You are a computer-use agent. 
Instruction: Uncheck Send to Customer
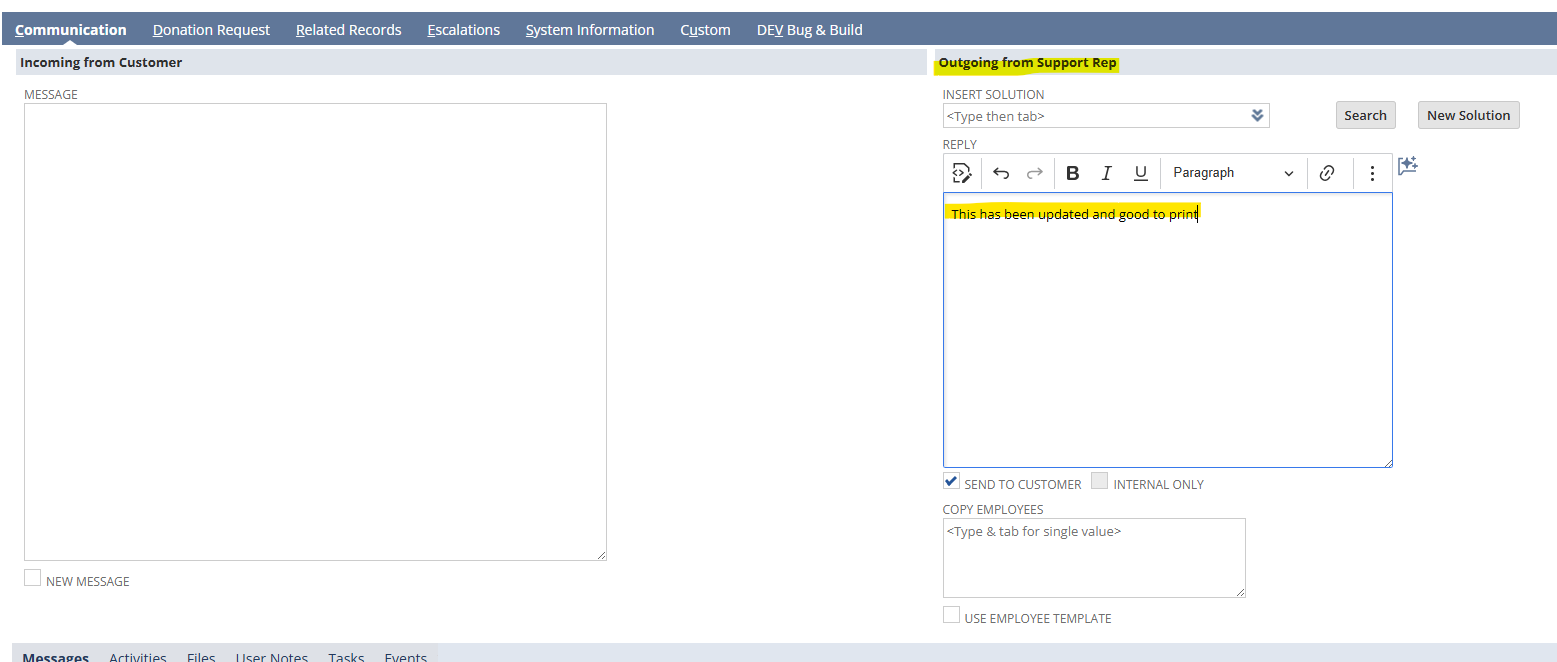tap(952, 481)
